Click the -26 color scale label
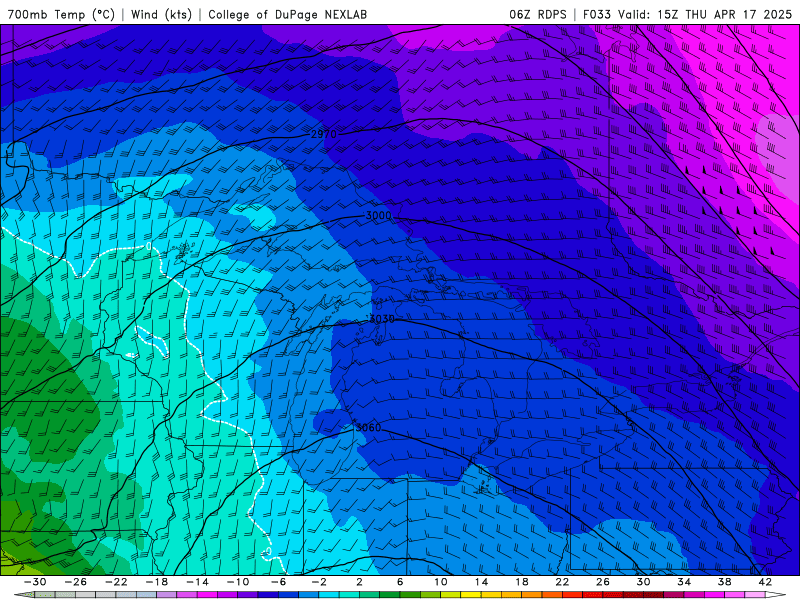This screenshot has width=800, height=600. click(76, 582)
